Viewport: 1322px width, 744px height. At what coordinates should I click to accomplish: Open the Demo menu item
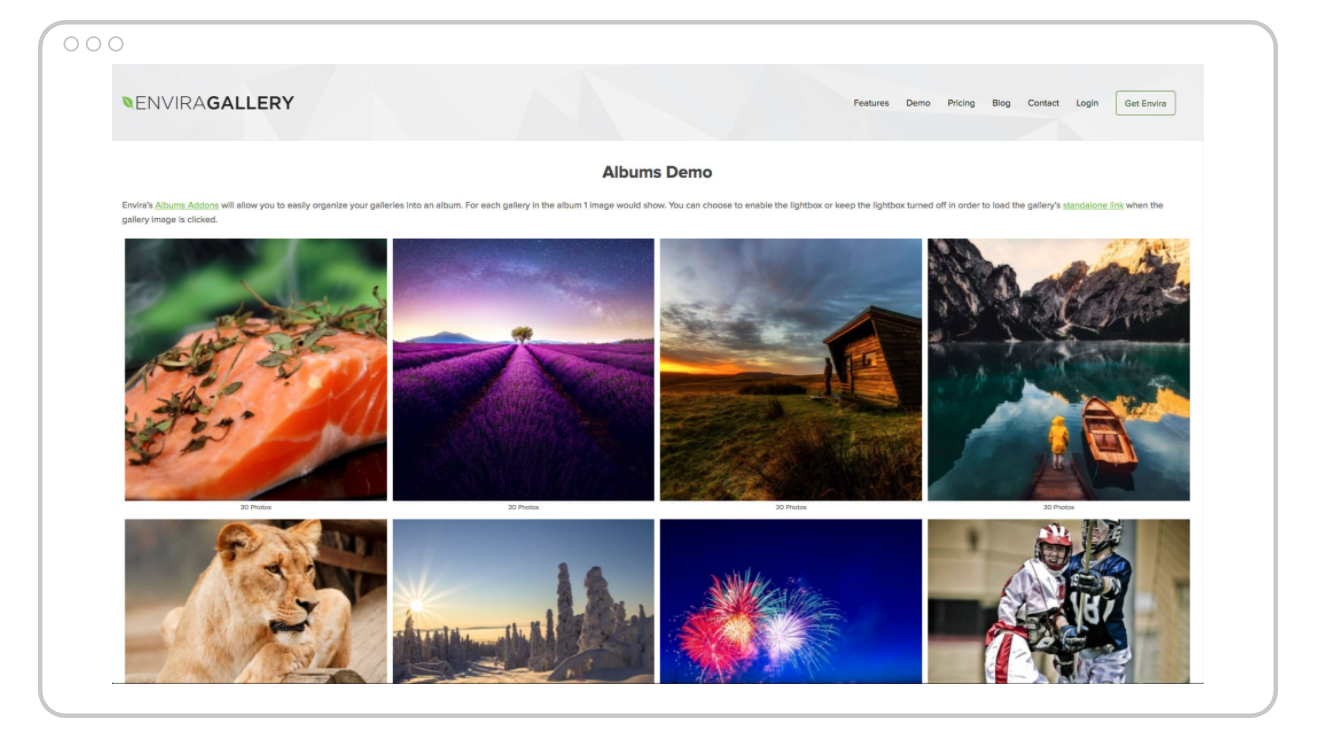[918, 103]
